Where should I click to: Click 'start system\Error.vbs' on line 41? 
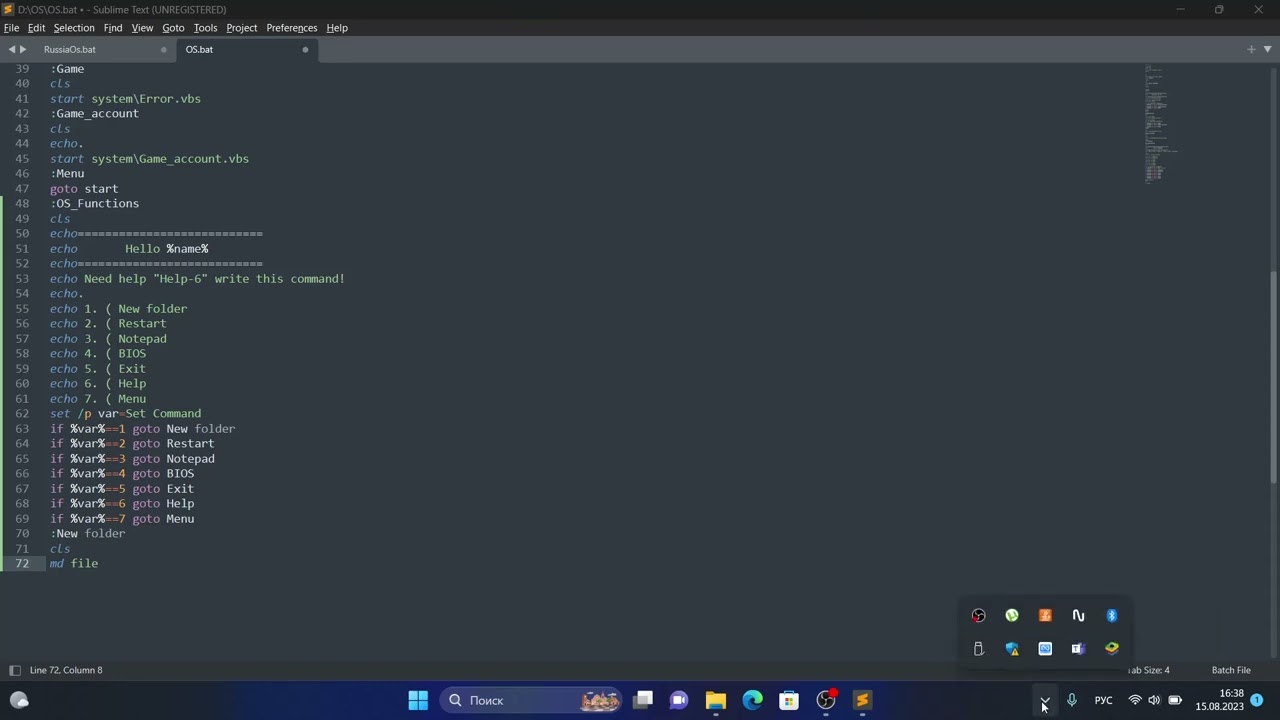[x=125, y=98]
